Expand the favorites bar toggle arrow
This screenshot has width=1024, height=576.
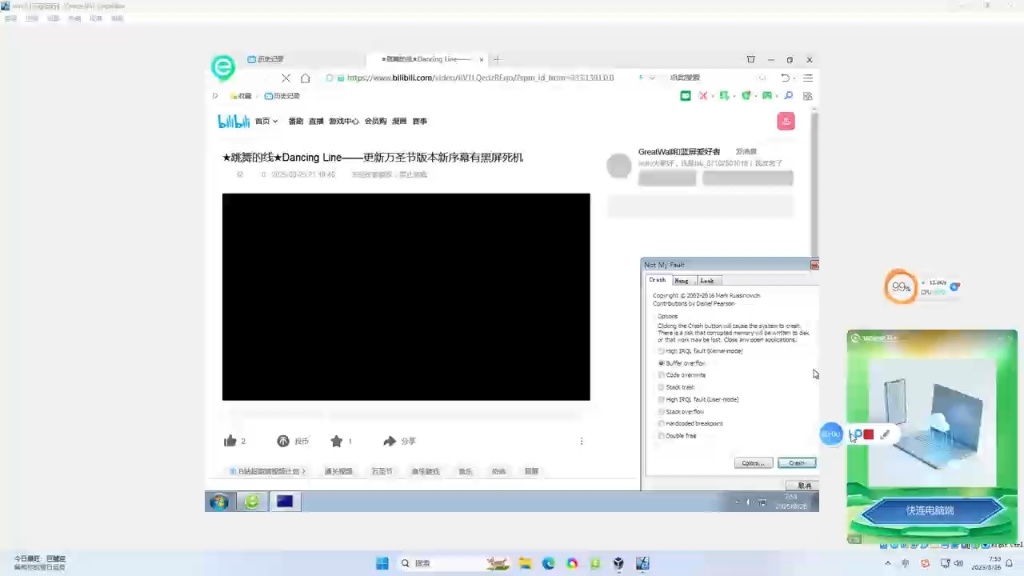click(215, 96)
